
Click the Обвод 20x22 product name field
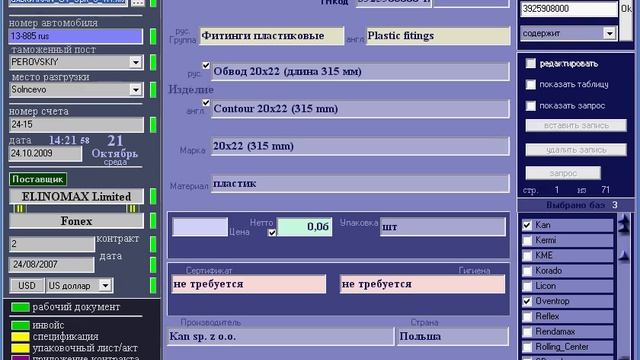(x=360, y=71)
